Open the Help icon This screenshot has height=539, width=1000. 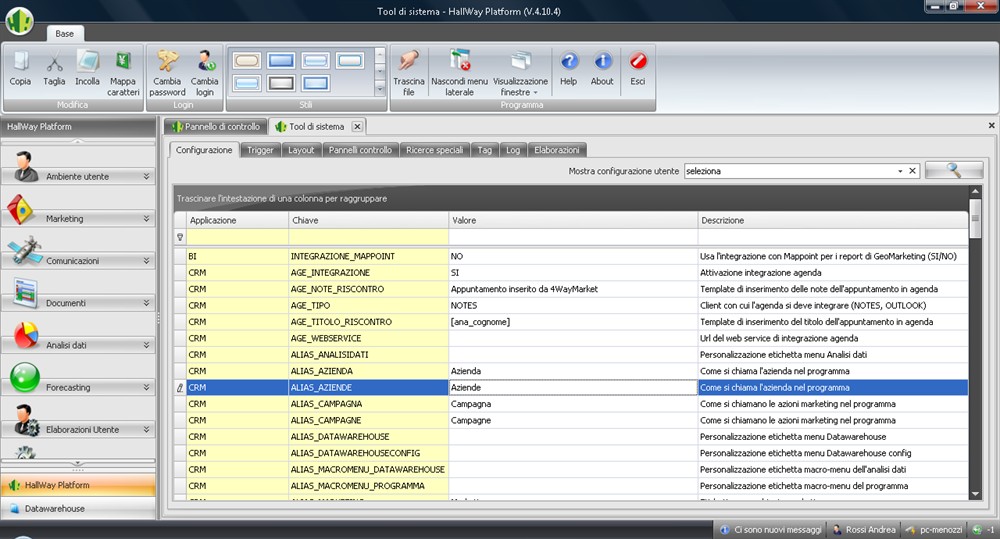point(568,68)
